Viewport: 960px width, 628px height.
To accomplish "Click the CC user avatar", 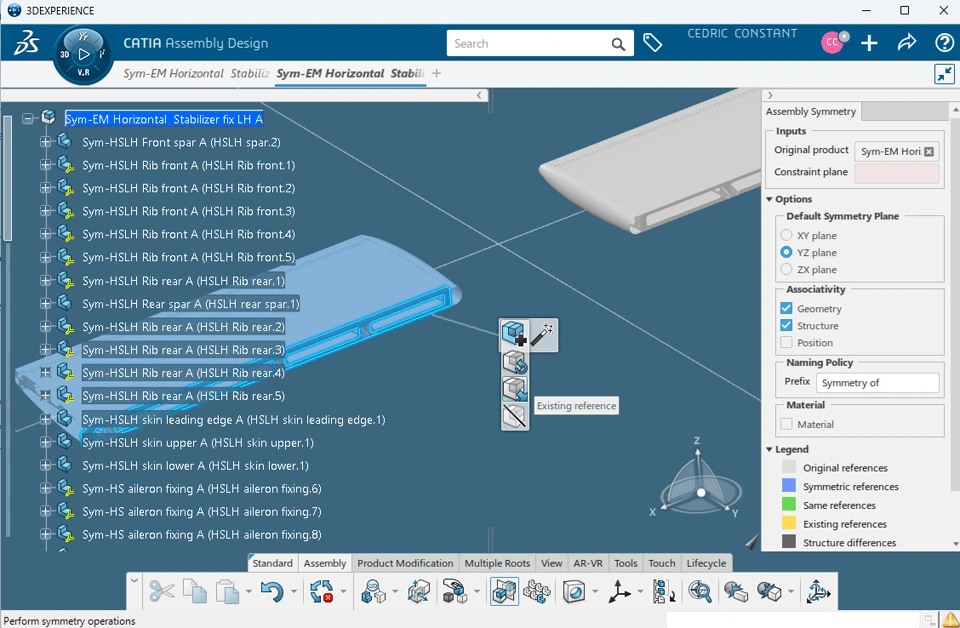I will click(x=833, y=42).
